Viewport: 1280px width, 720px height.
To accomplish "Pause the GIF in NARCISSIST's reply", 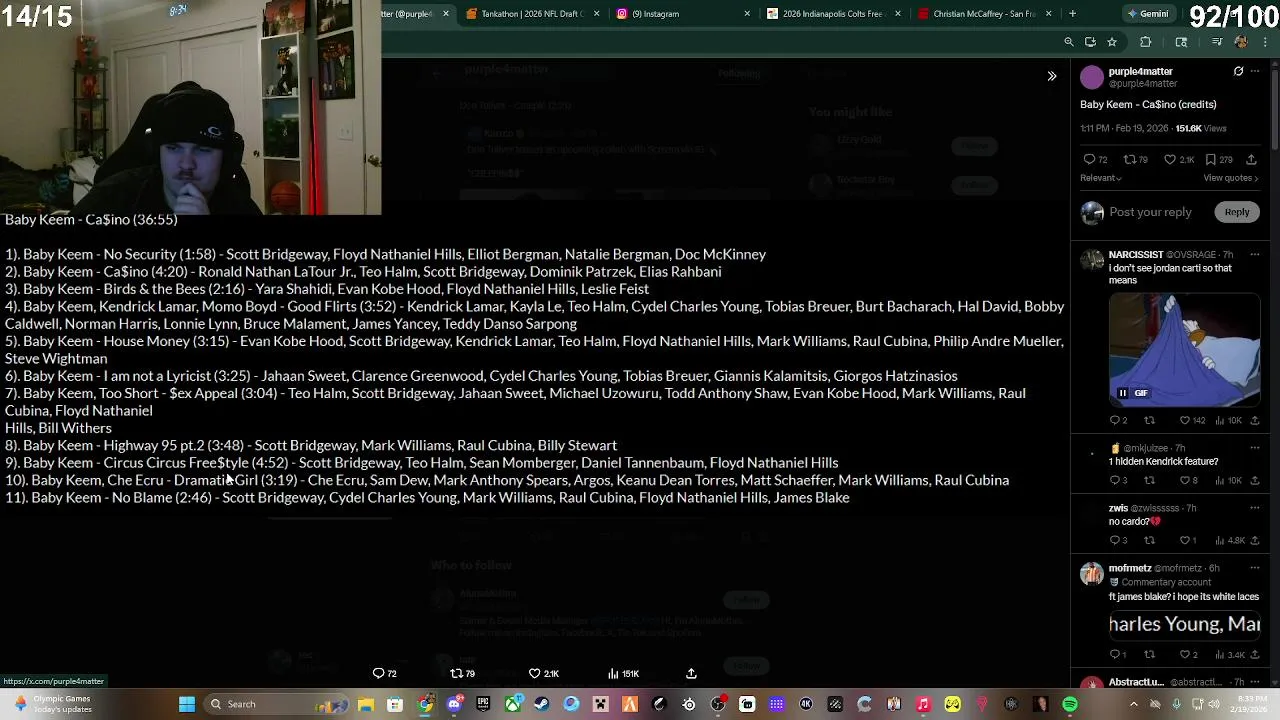I will (1122, 393).
